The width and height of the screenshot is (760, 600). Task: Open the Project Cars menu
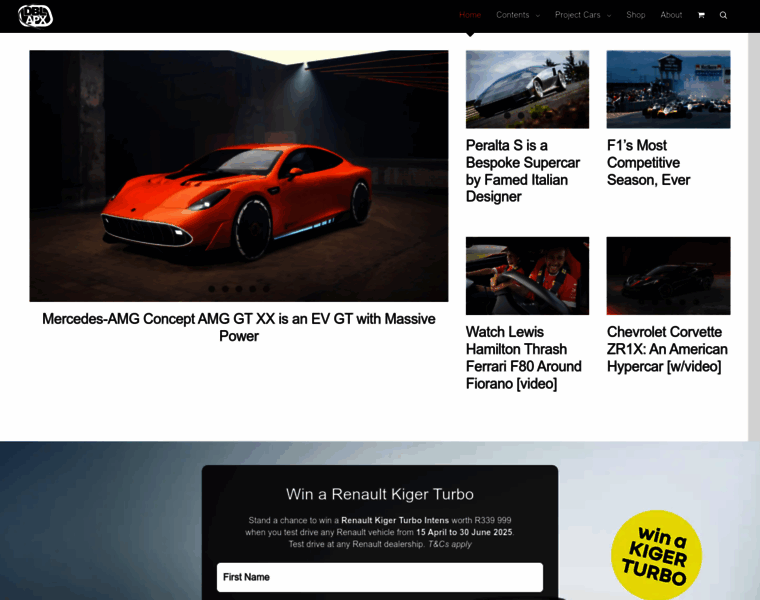tap(577, 15)
